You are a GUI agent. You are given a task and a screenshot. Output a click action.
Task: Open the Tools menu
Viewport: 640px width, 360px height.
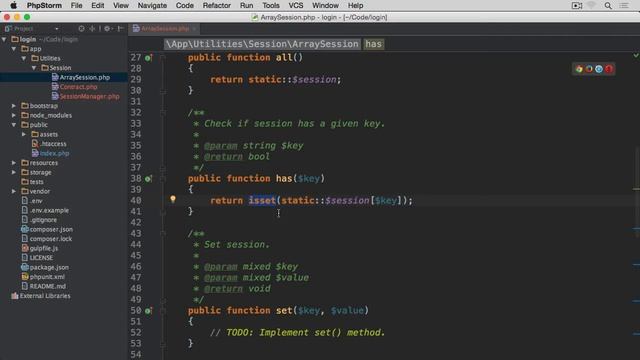click(x=271, y=5)
